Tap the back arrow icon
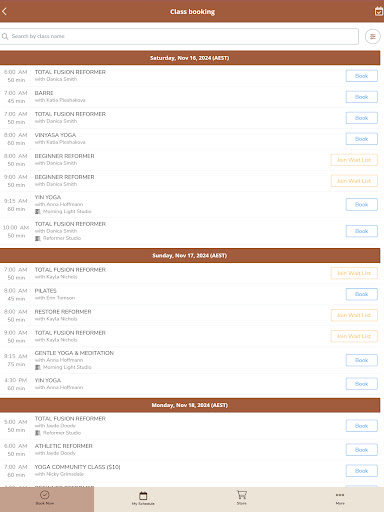The width and height of the screenshot is (384, 512). pos(4,11)
